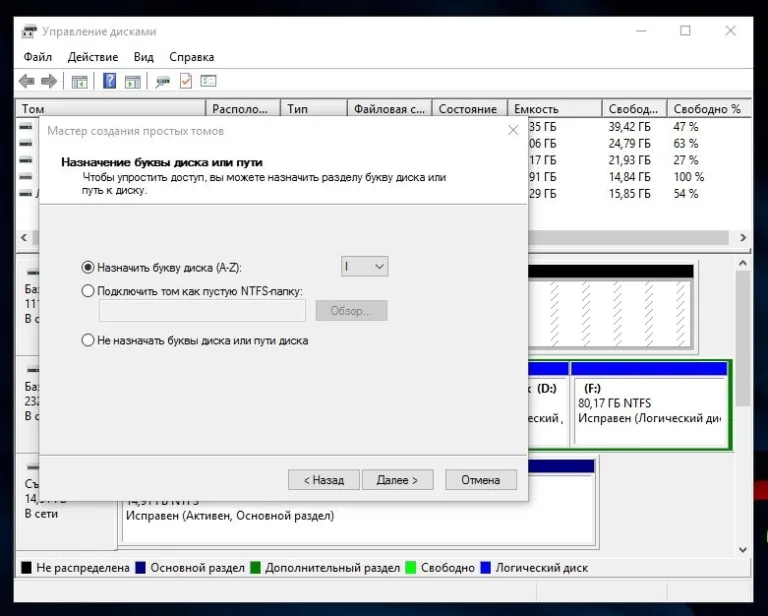The image size is (768, 616).
Task: Click the '< Назад' button
Action: tap(324, 480)
